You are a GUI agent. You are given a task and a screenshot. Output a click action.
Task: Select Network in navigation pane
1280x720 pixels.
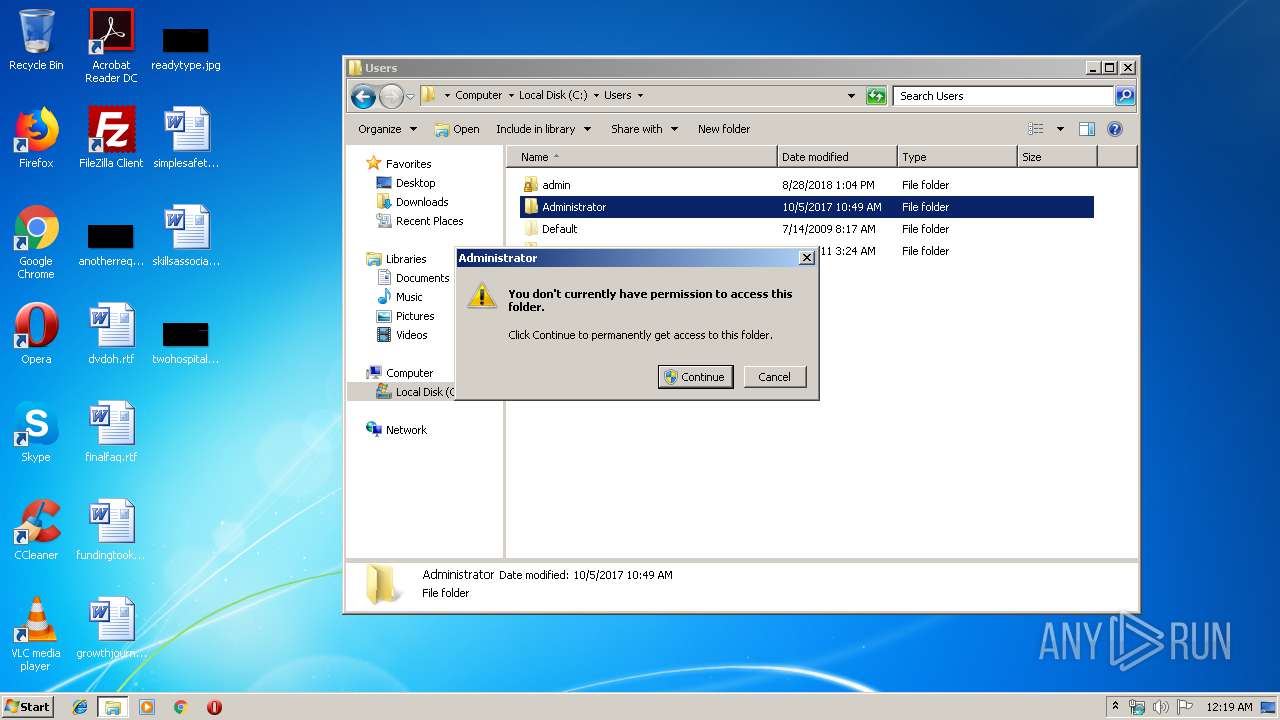tap(406, 430)
